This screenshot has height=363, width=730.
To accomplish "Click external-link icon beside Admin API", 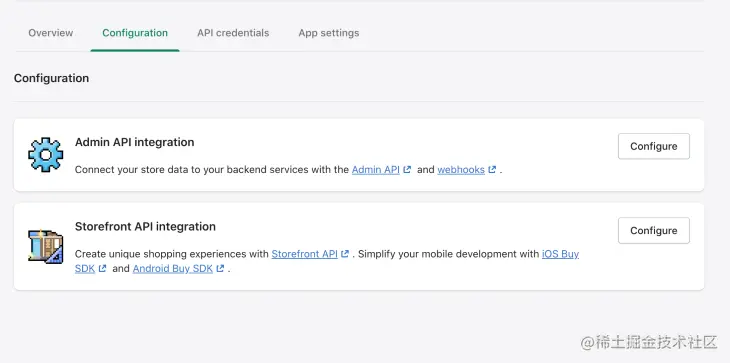I will click(407, 169).
